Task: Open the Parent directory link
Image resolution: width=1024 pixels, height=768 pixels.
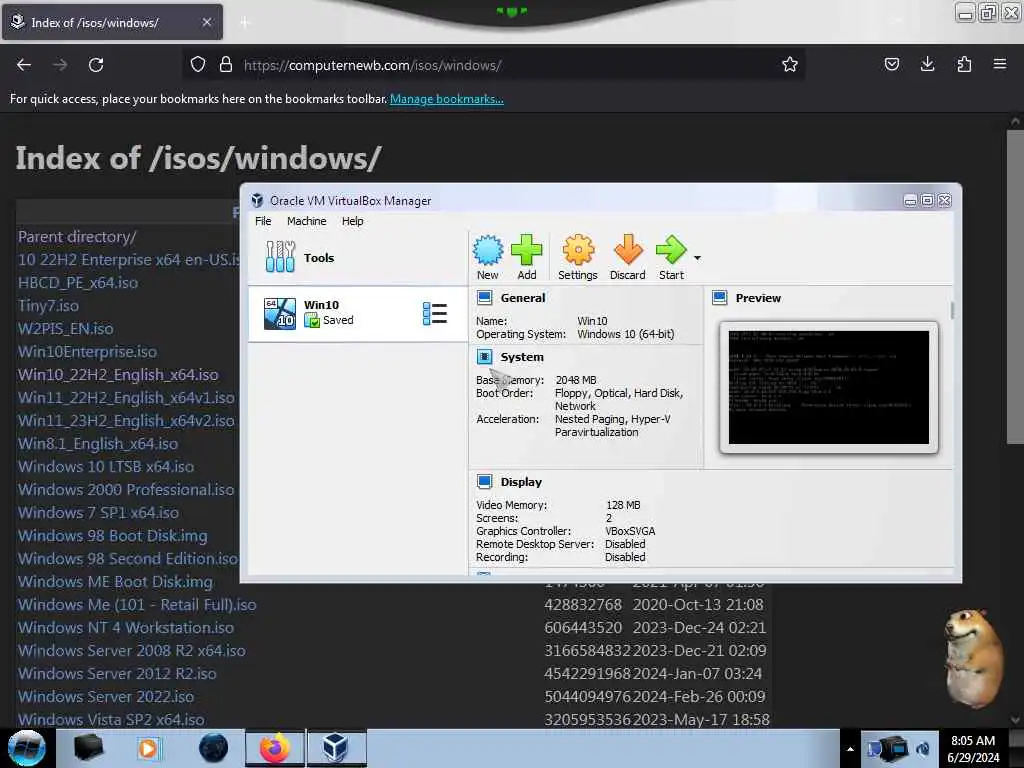Action: (x=77, y=236)
